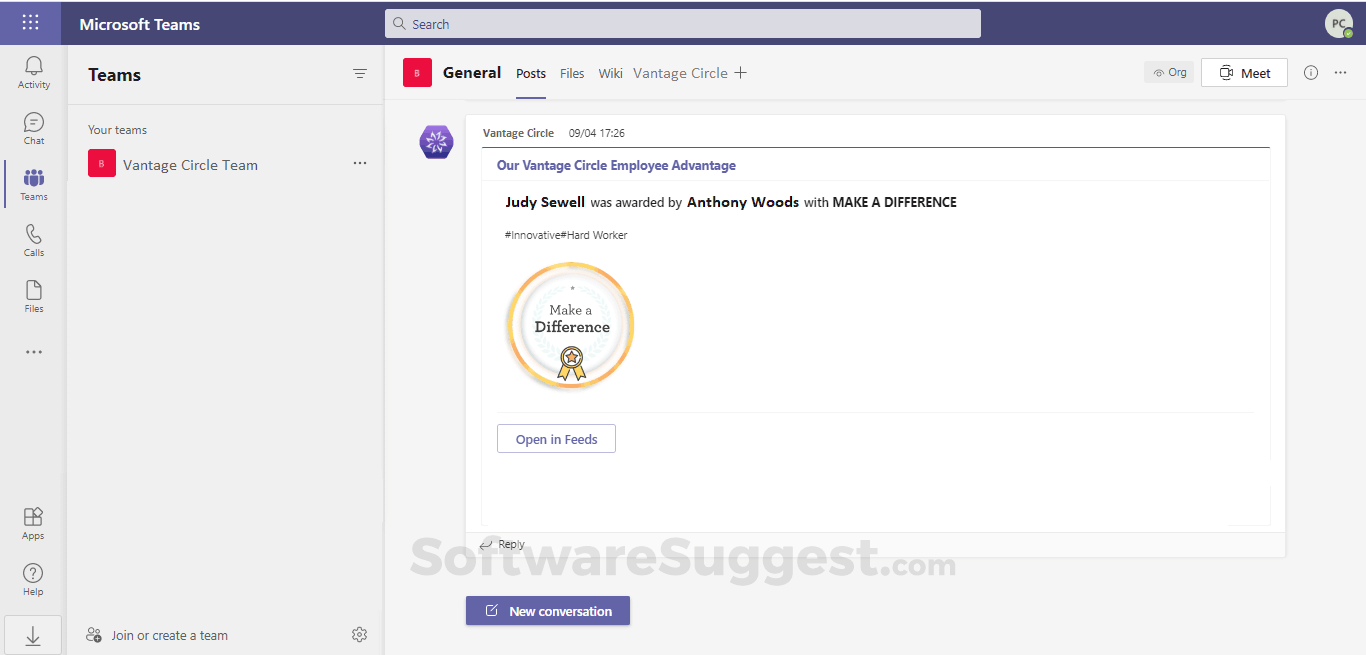The image size is (1366, 655).
Task: Open Help from the sidebar
Action: click(33, 578)
